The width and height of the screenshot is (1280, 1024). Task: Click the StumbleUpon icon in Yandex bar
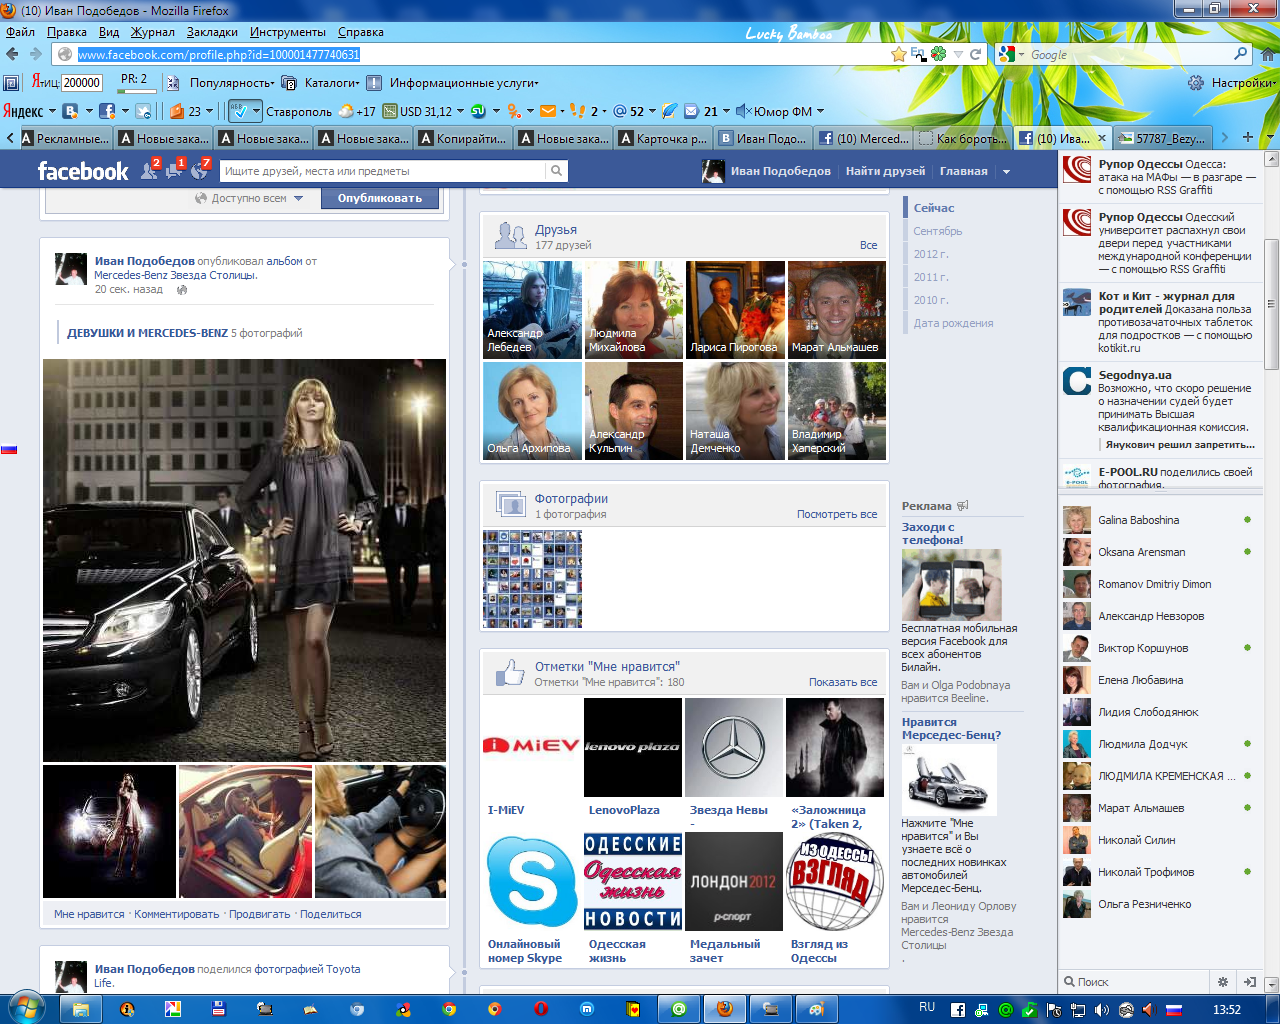click(478, 111)
